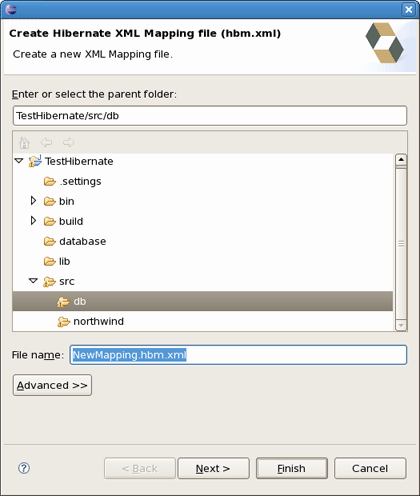Collapse the TestHibernate project node
This screenshot has width=420, height=496.
point(19,161)
